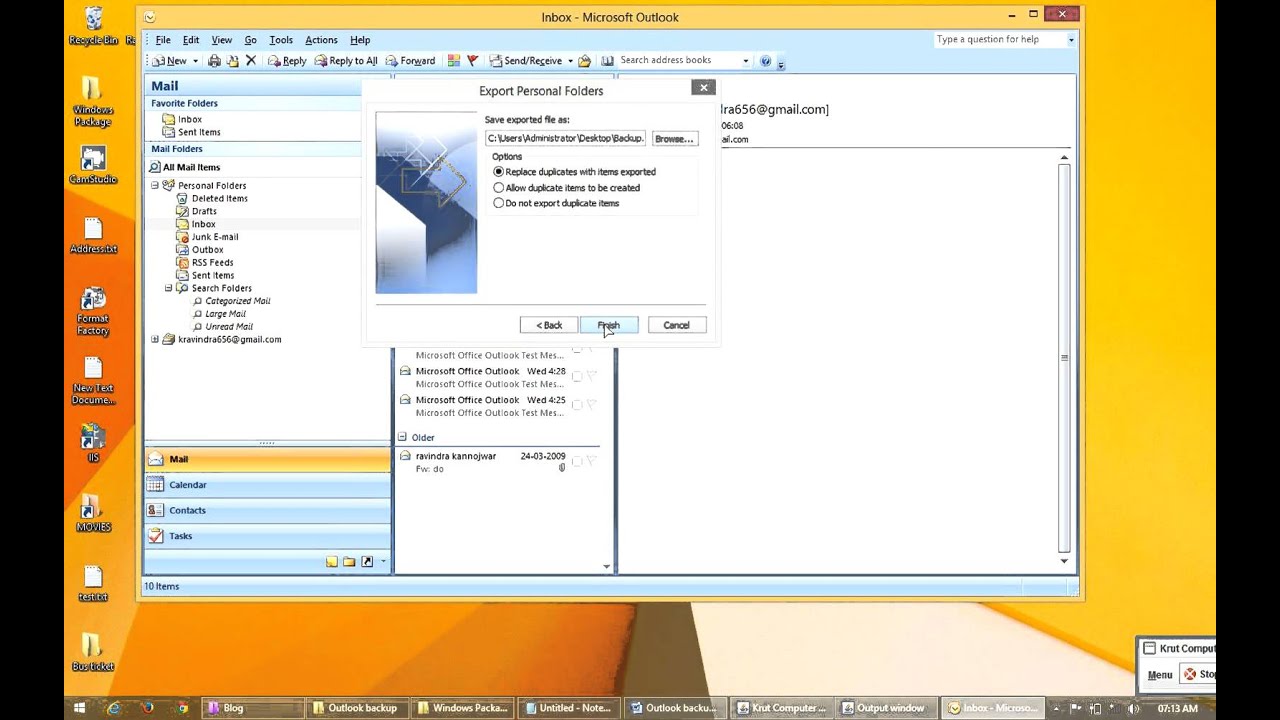Open the New button dropdown arrow
Viewport: 1280px width, 720px height.
195,61
